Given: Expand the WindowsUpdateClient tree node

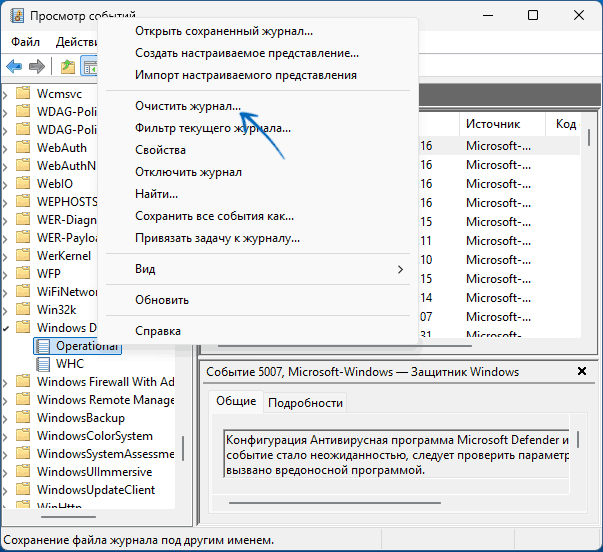Looking at the screenshot, I should point(5,491).
